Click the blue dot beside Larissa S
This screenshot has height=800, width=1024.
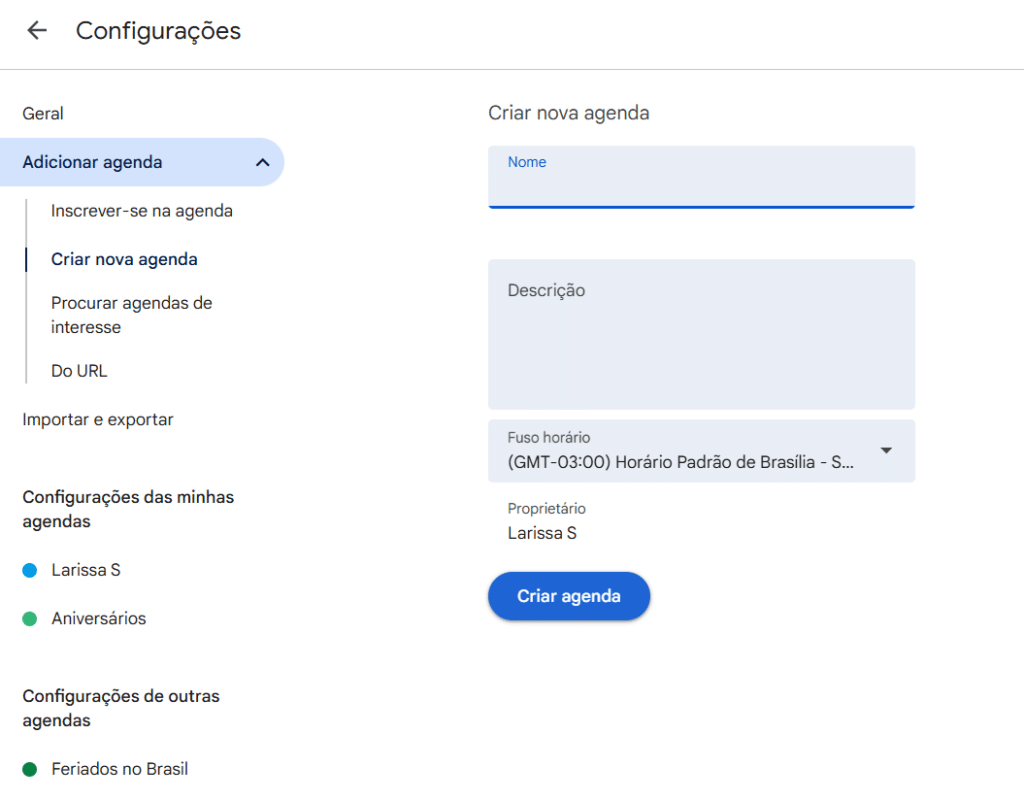[30, 570]
